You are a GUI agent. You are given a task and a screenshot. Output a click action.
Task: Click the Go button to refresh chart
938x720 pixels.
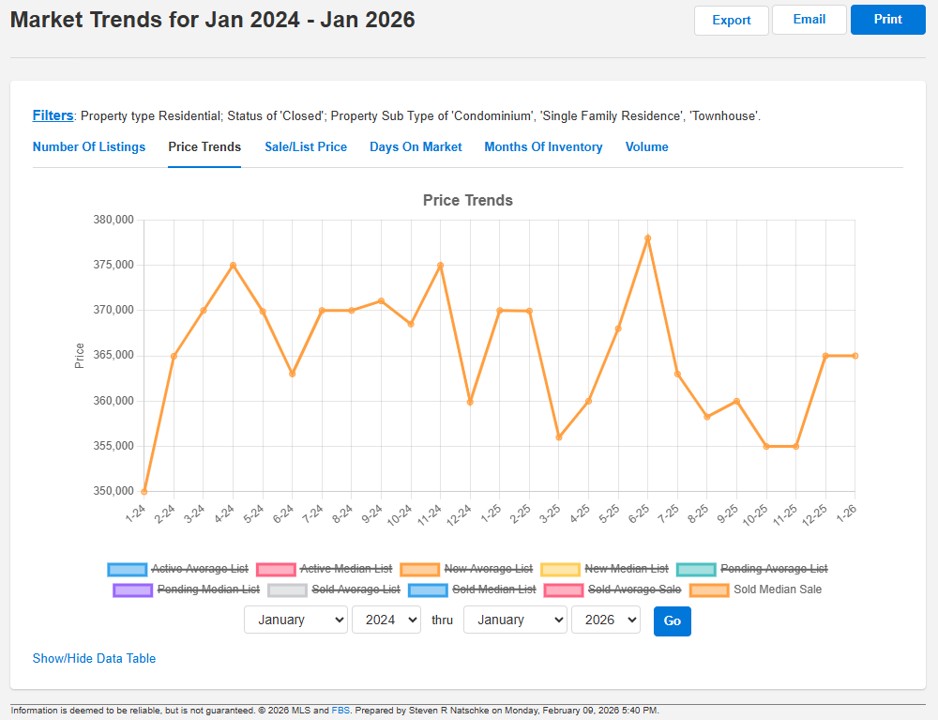(x=671, y=620)
